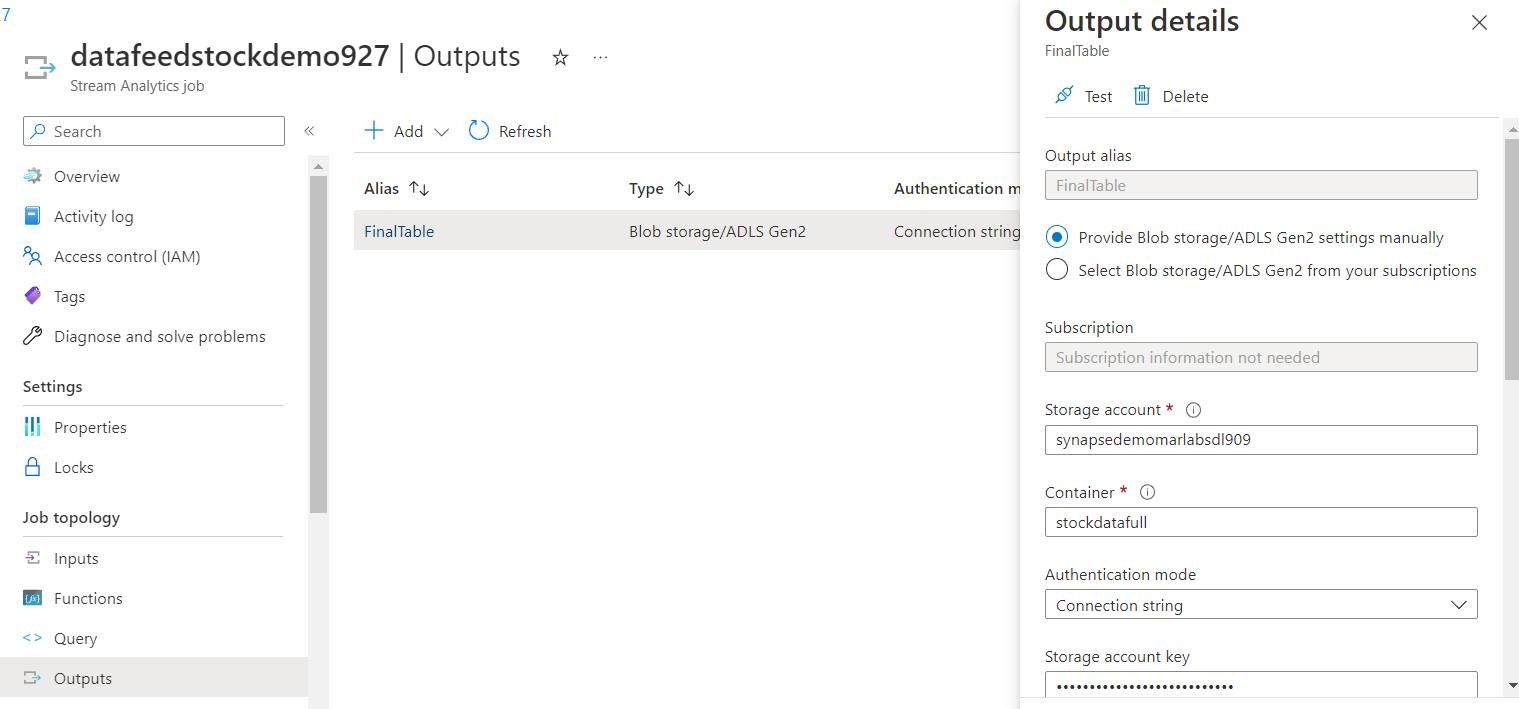Select Blob storage from your subscriptions option
1519x709 pixels.
click(1057, 269)
